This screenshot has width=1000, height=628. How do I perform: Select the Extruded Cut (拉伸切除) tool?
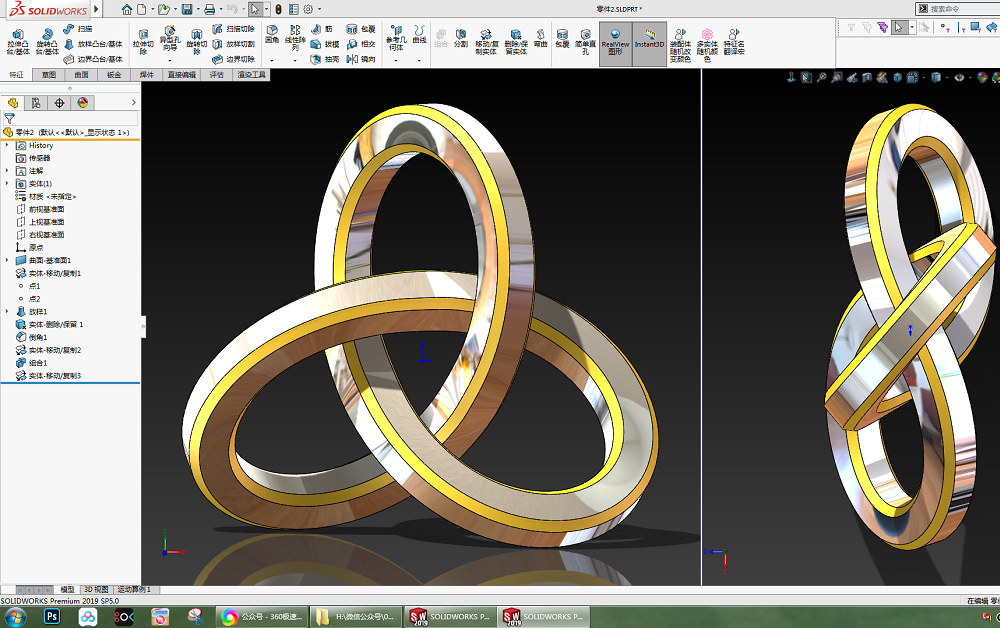pyautogui.click(x=143, y=42)
